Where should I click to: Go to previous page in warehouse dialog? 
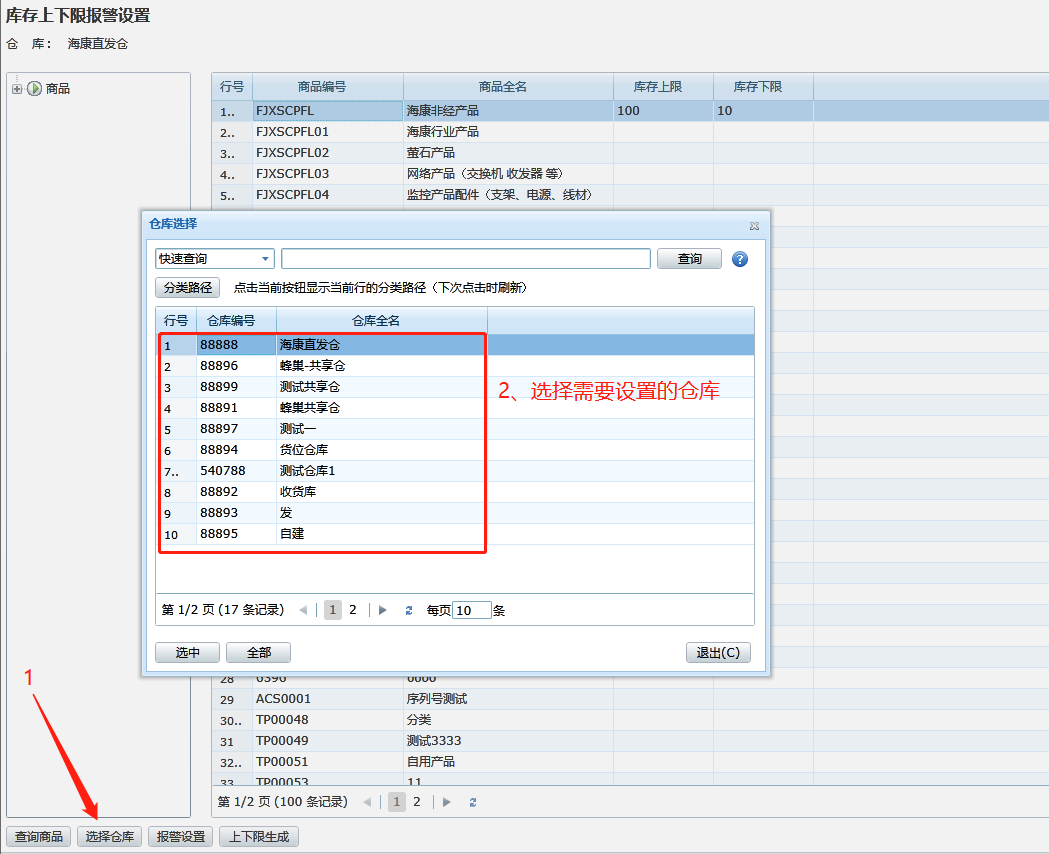[304, 610]
